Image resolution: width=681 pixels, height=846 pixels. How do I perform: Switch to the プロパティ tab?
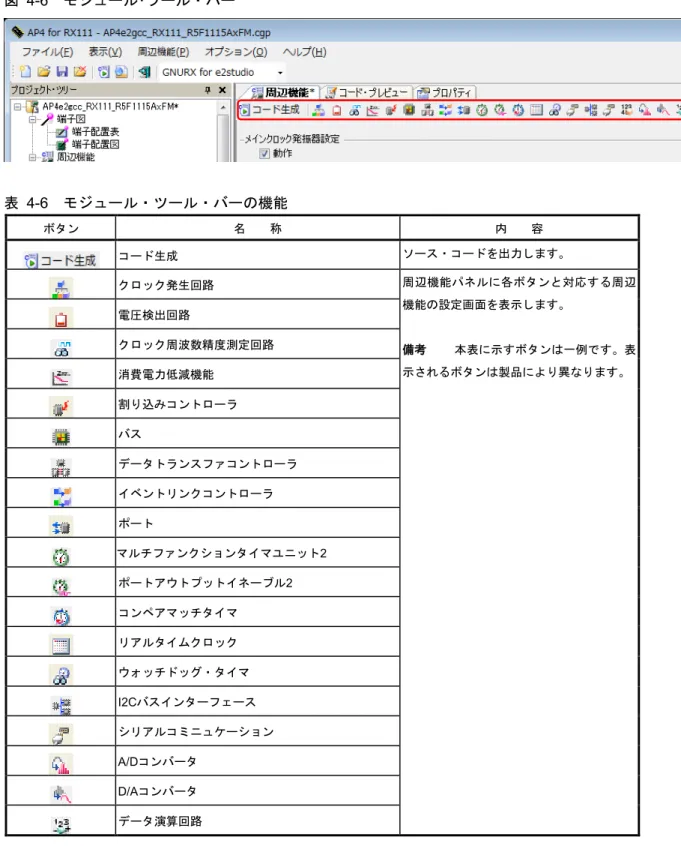pyautogui.click(x=445, y=93)
